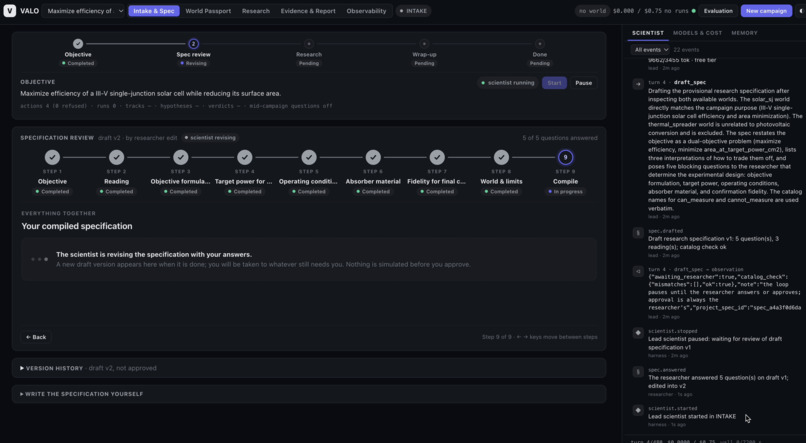This screenshot has width=806, height=443.
Task: Go to Step 1 Objective checkmark
Action: 52,157
